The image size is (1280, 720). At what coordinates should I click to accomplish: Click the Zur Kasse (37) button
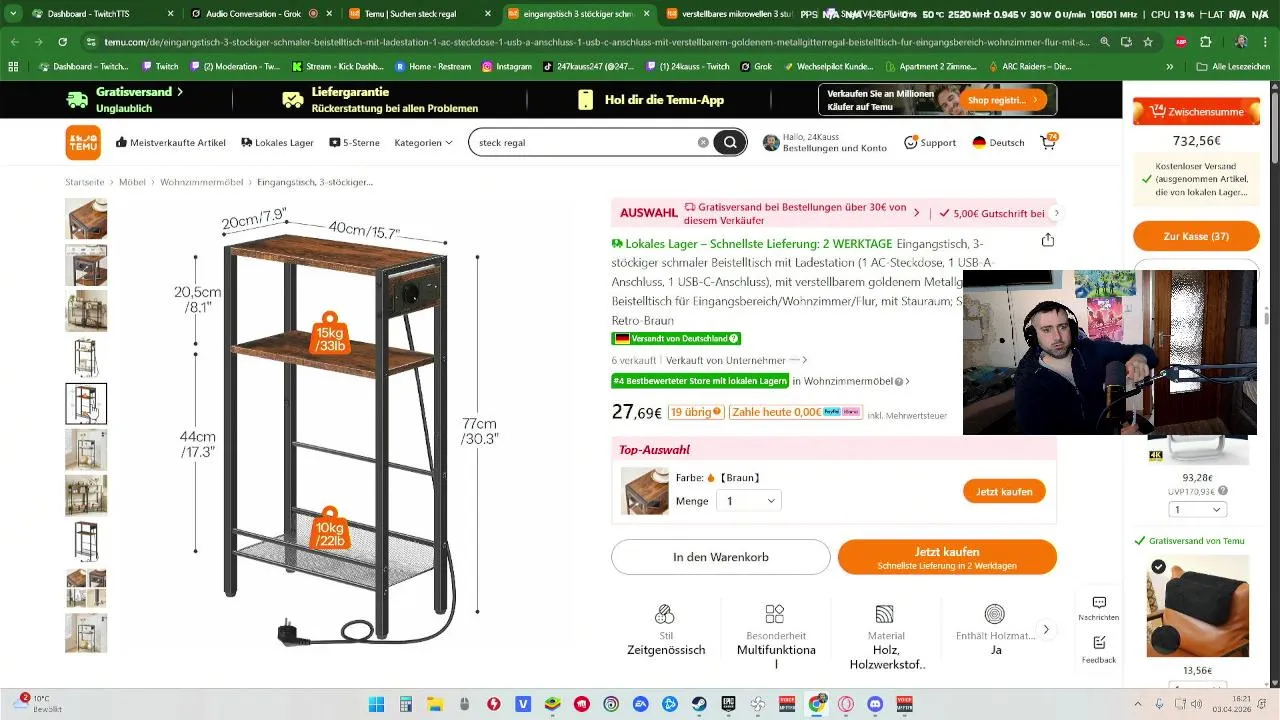pyautogui.click(x=1196, y=236)
